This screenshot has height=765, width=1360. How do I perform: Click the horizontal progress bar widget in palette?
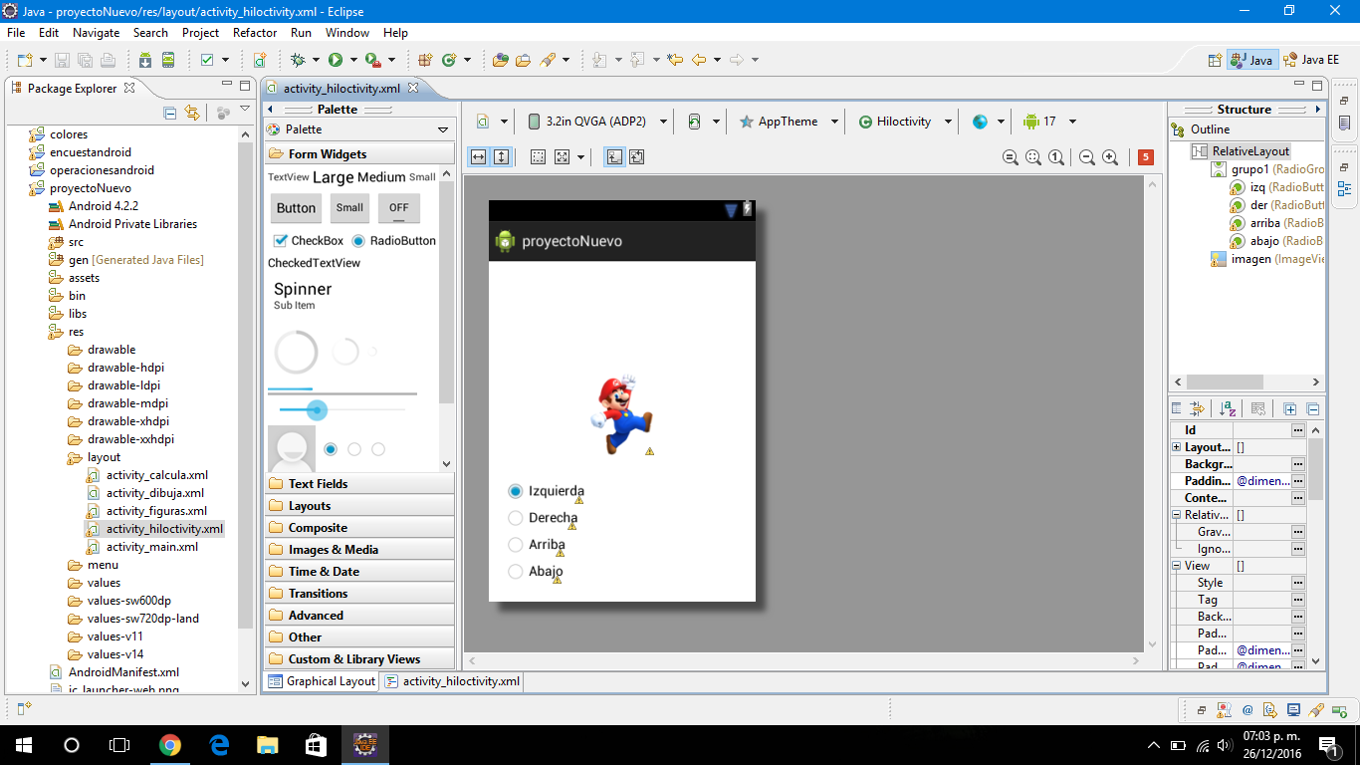(343, 391)
